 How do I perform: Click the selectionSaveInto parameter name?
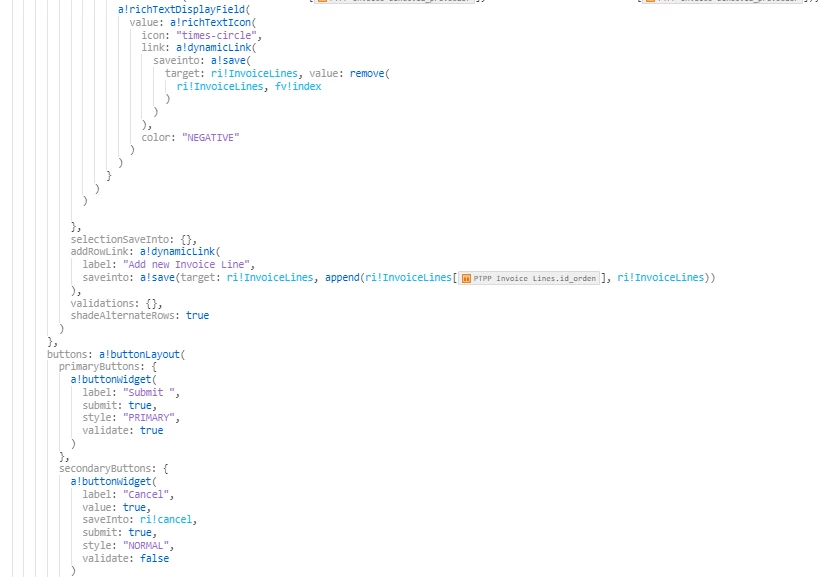pos(120,239)
